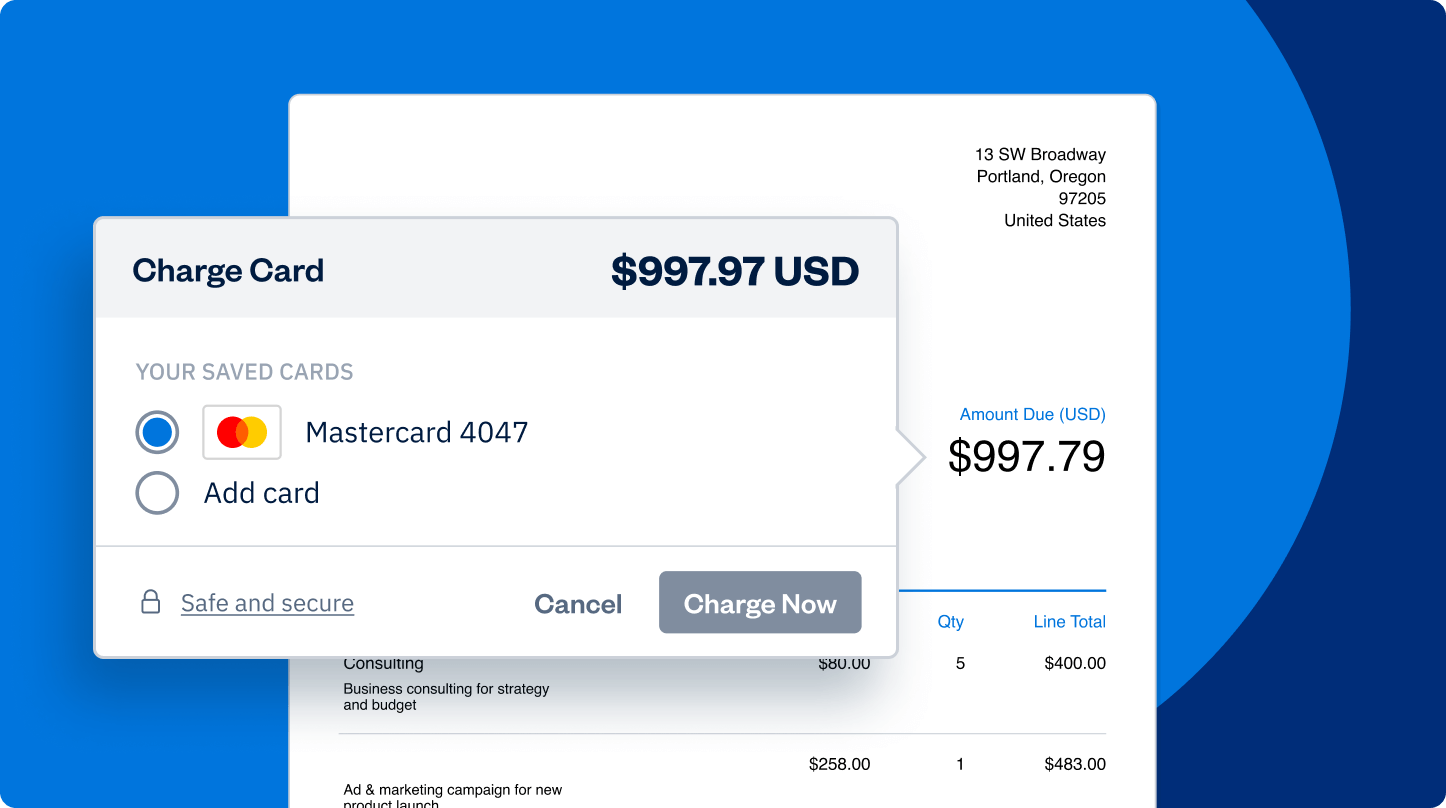
Task: Click the $400.00 line total
Action: pyautogui.click(x=1075, y=663)
